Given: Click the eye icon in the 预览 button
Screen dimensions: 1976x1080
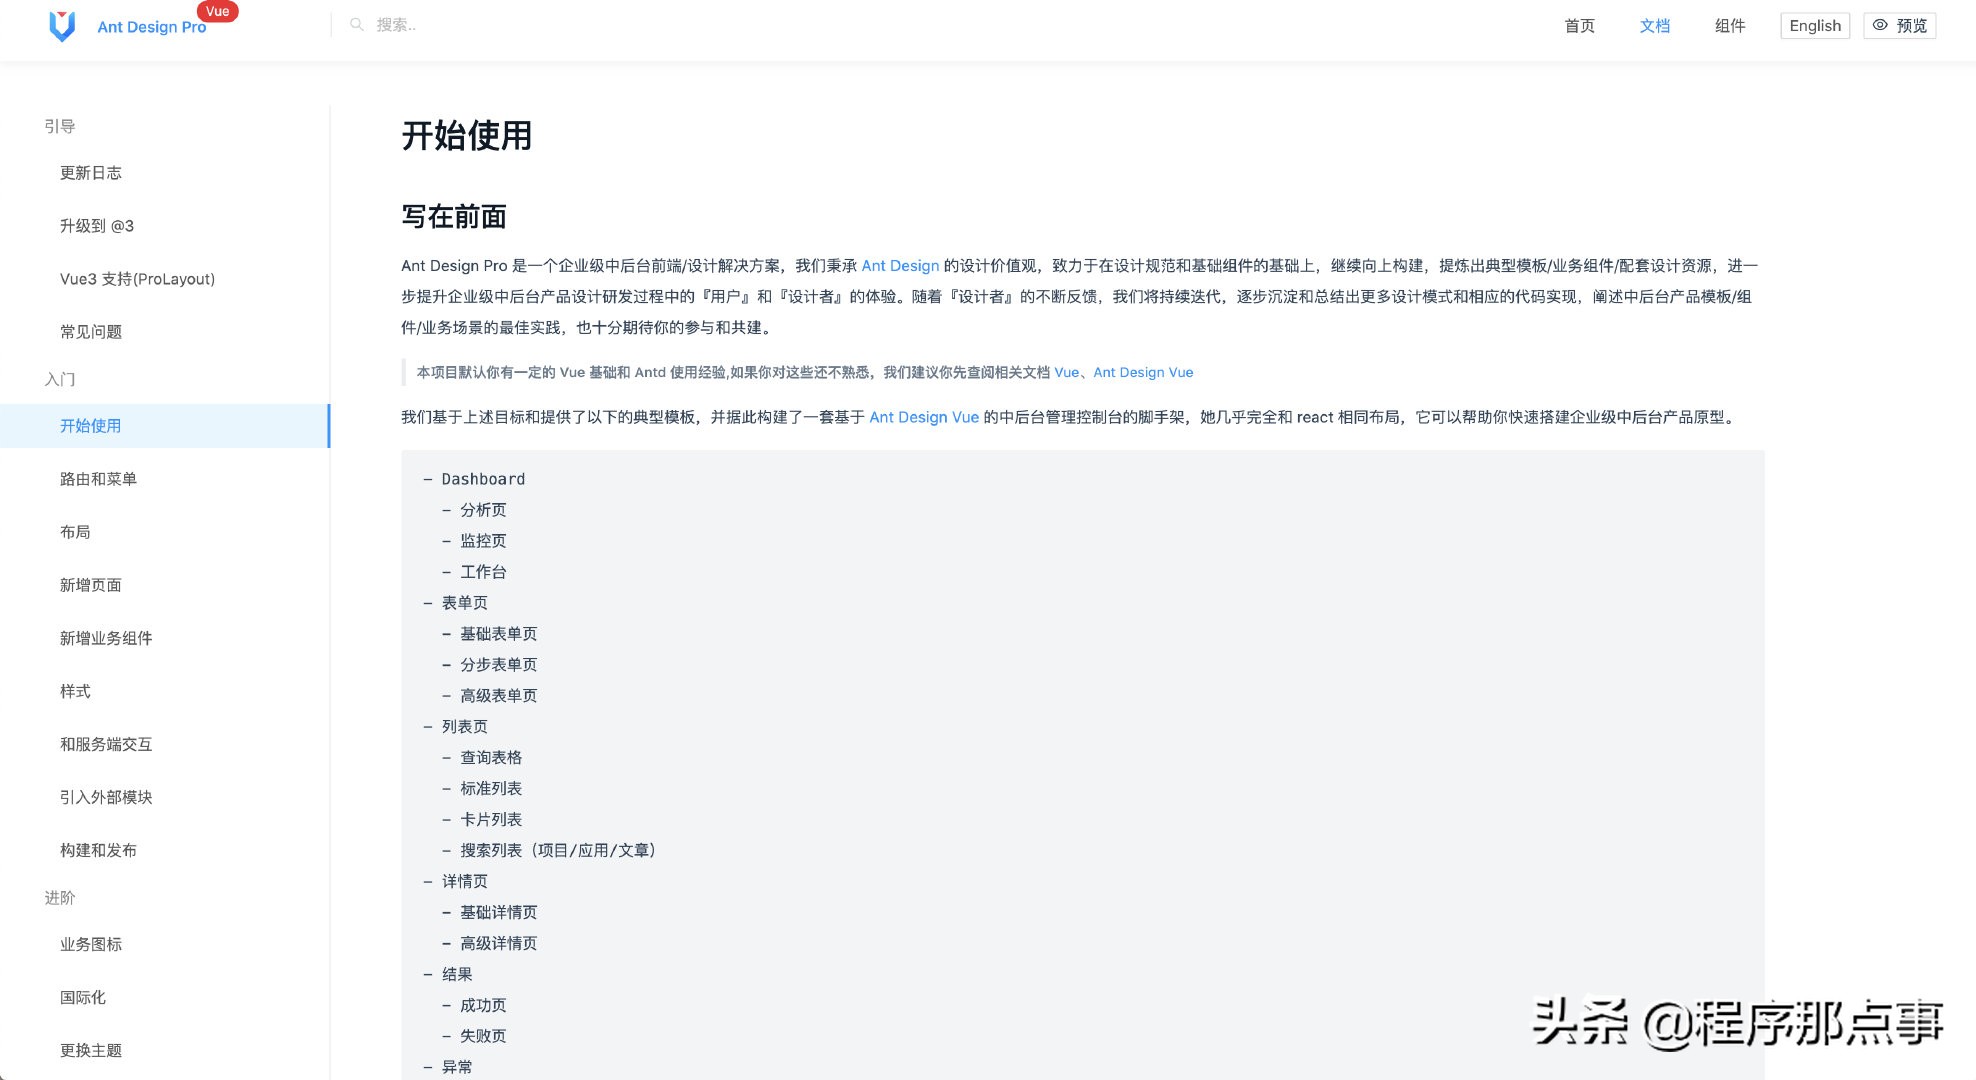Looking at the screenshot, I should (1880, 25).
